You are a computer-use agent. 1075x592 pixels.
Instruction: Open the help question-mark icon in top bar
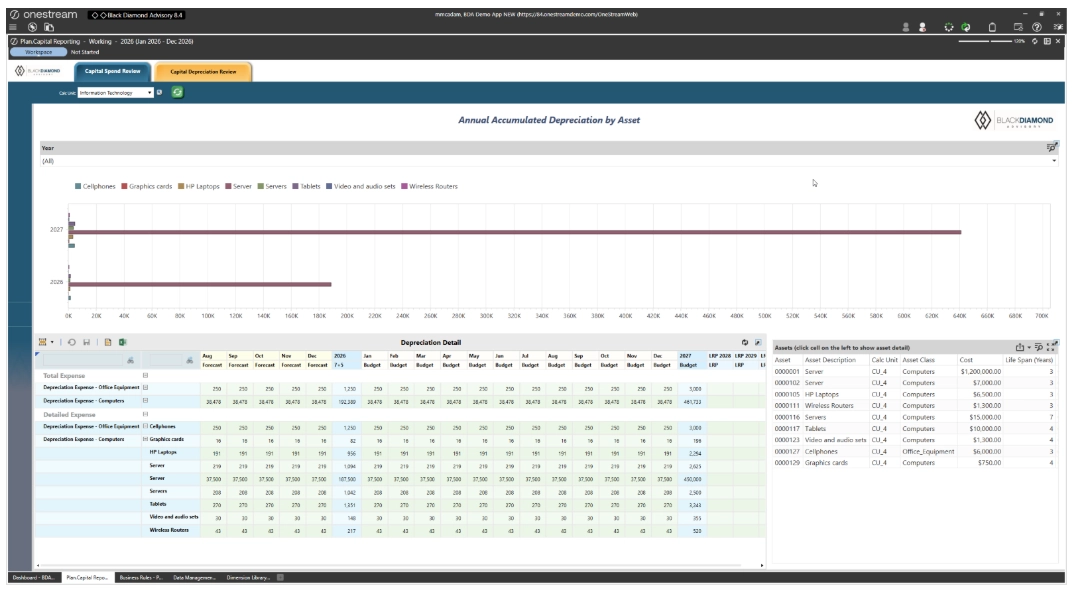point(1037,27)
